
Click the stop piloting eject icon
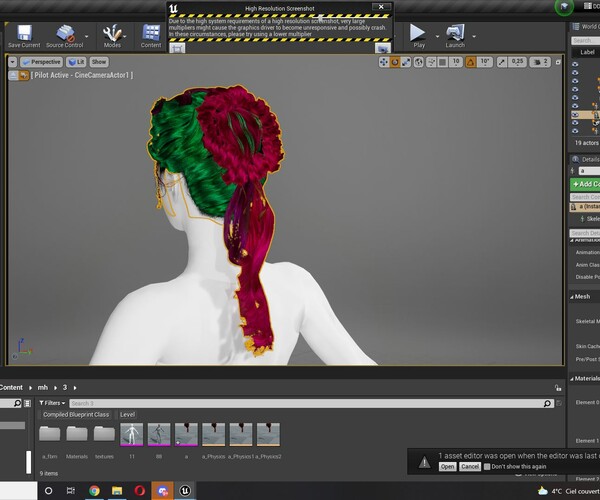[x=13, y=75]
